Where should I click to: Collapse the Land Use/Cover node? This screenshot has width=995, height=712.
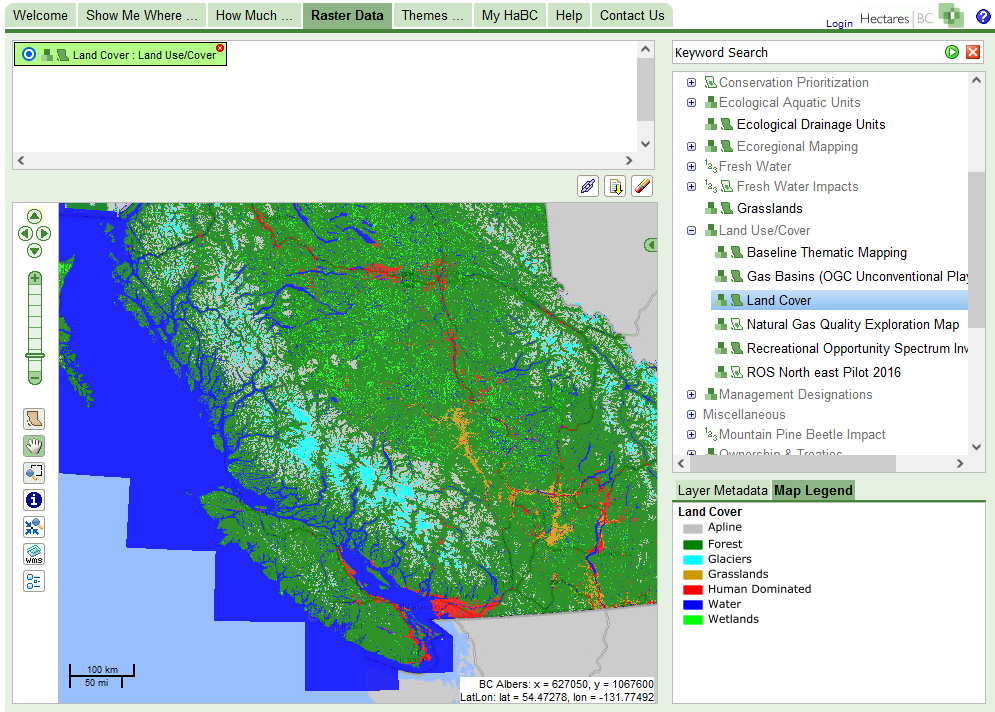click(x=692, y=230)
